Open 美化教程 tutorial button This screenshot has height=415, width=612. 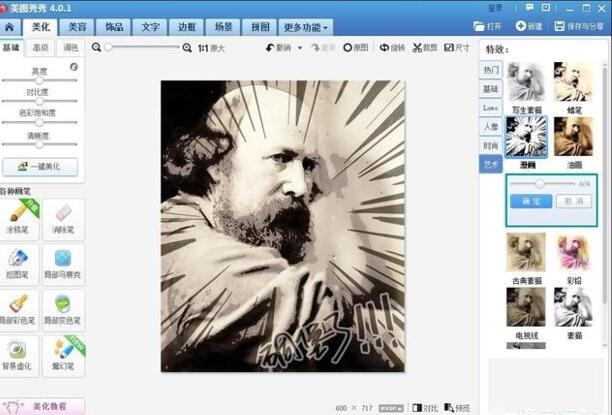click(x=42, y=406)
